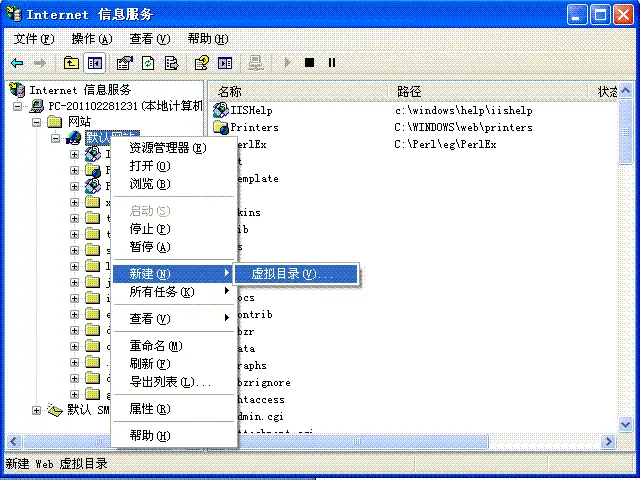Expand the last folder node above 默认 SMTP
Screen dimensions: 640x480
point(74,394)
